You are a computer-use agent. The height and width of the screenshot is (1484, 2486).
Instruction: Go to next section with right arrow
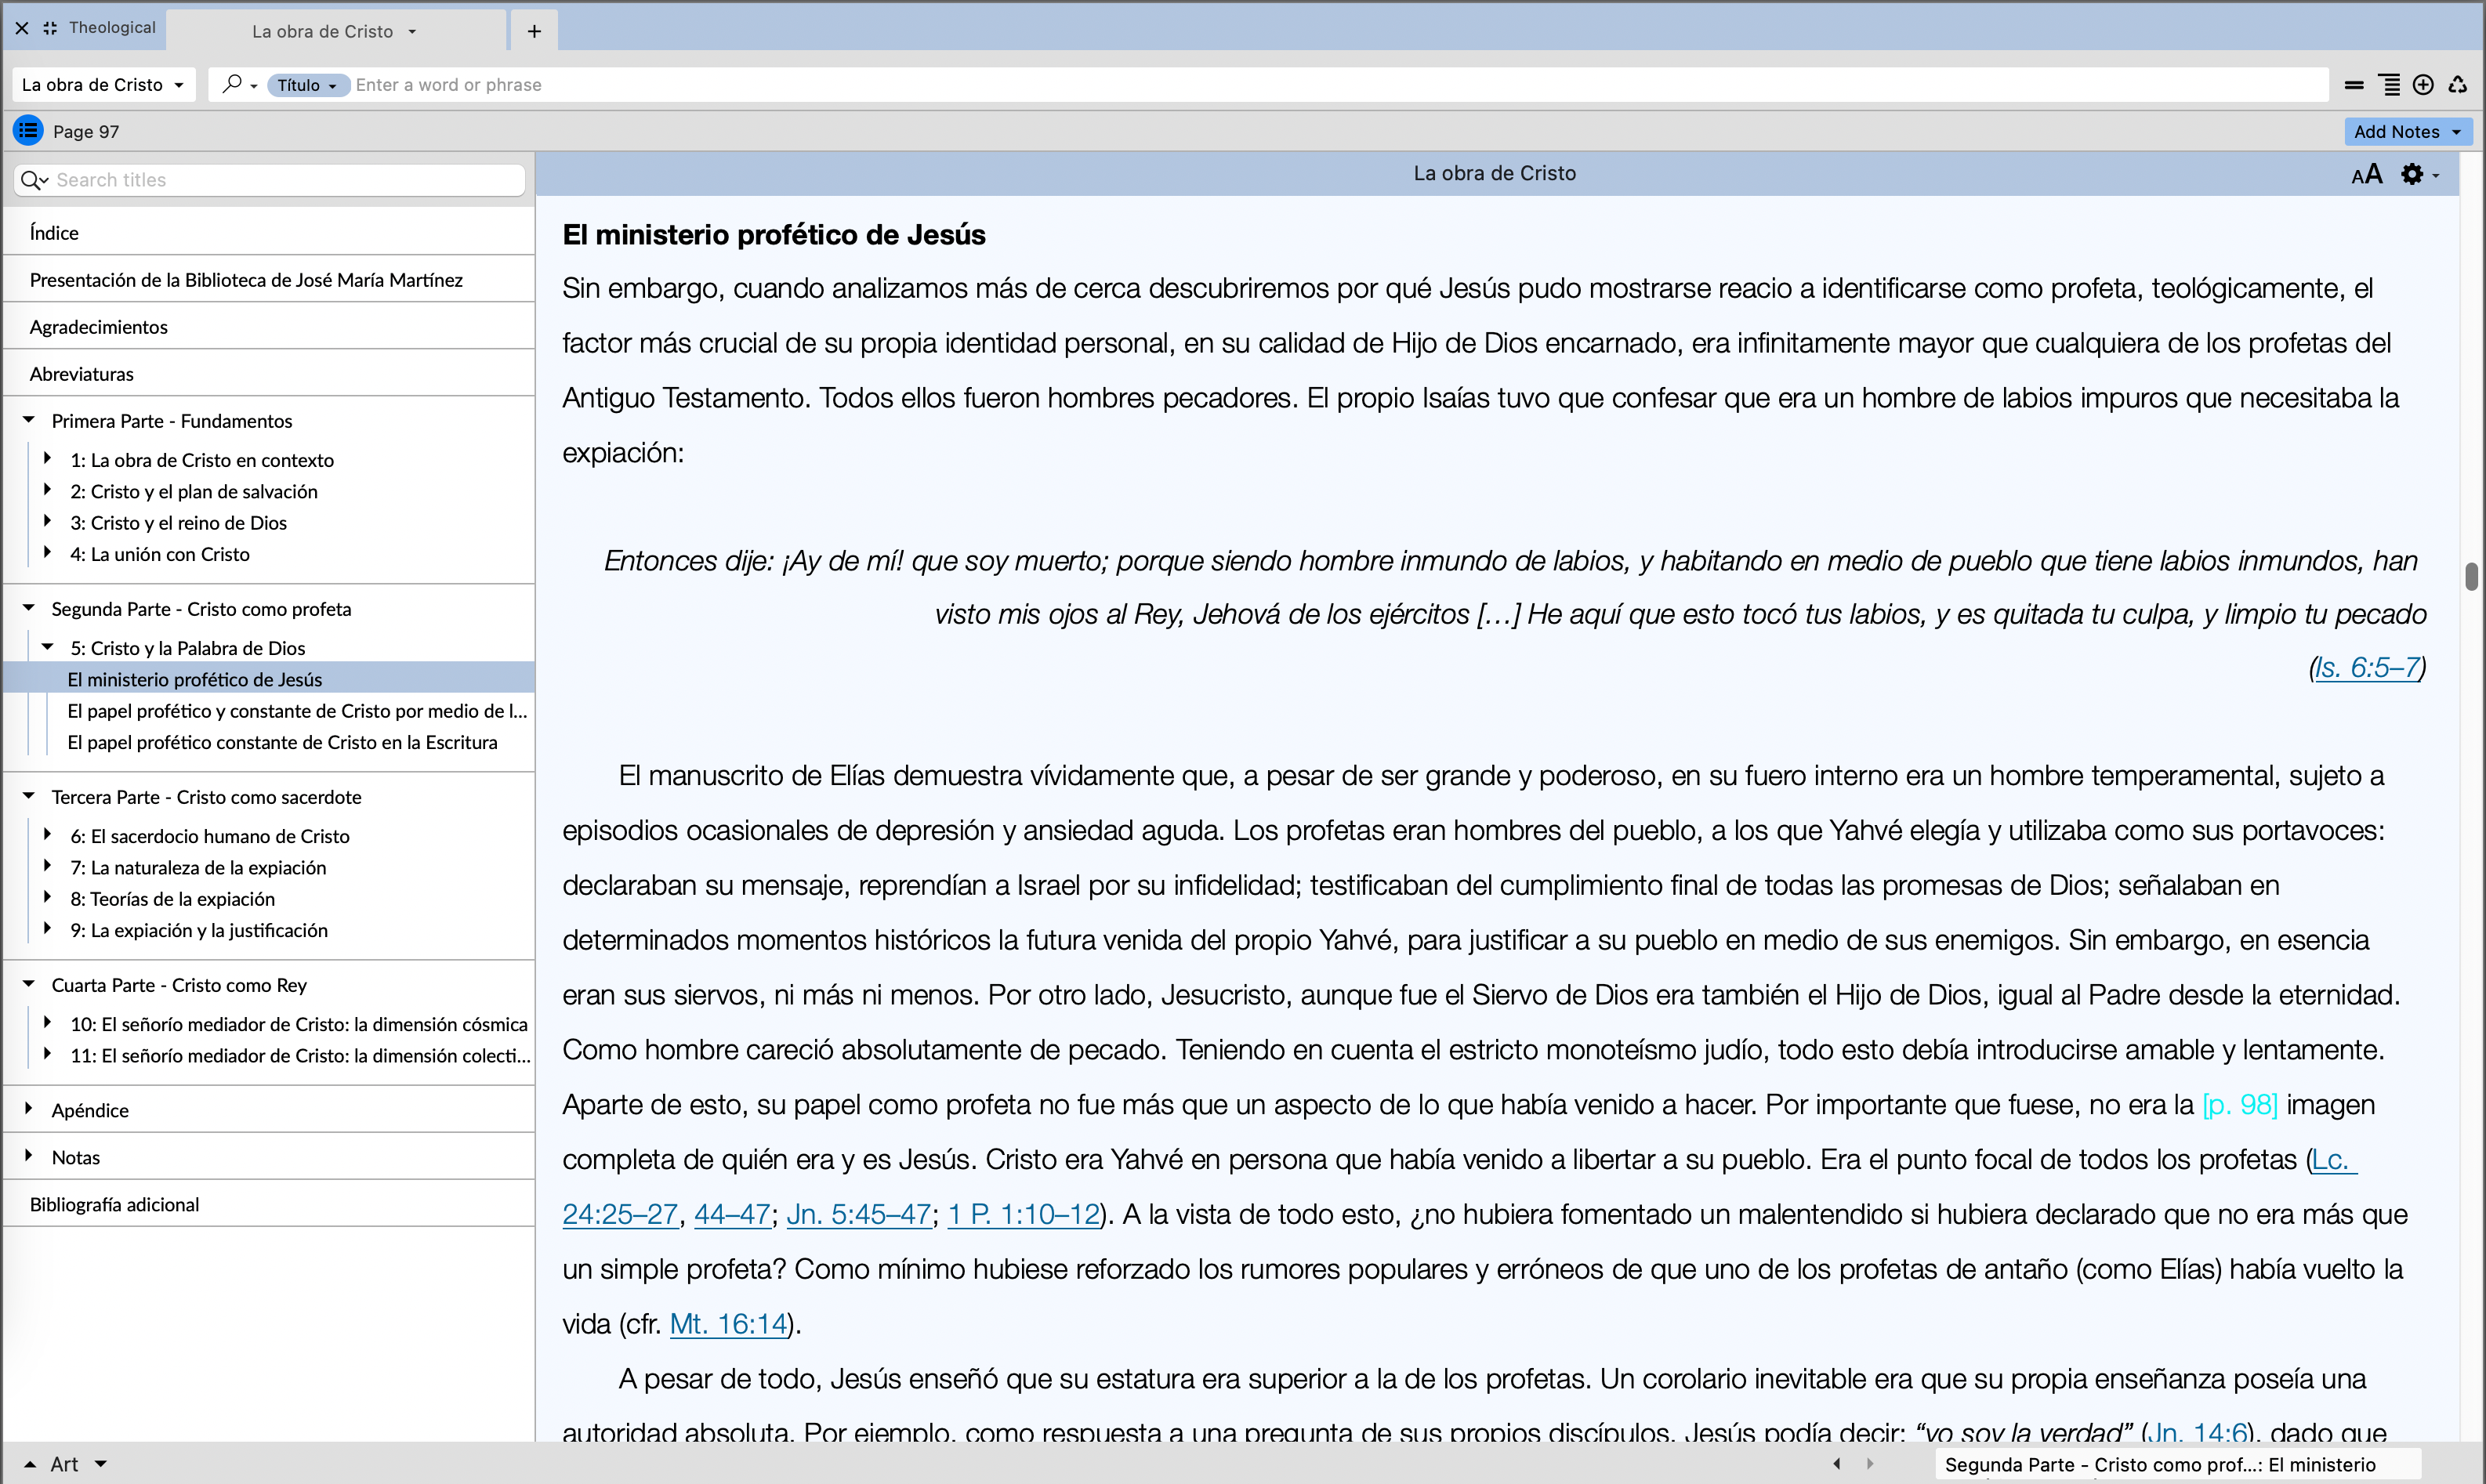click(1870, 1463)
